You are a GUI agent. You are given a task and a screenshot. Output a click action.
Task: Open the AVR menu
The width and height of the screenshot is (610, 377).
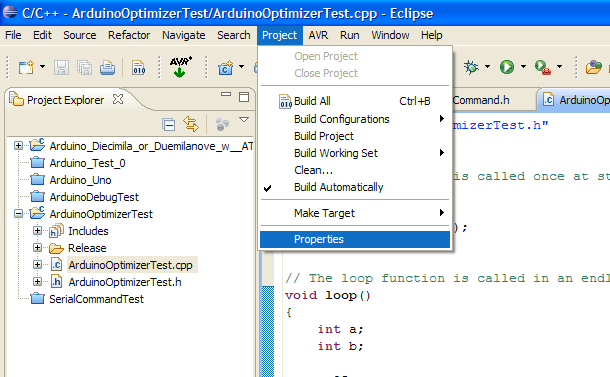(x=318, y=35)
